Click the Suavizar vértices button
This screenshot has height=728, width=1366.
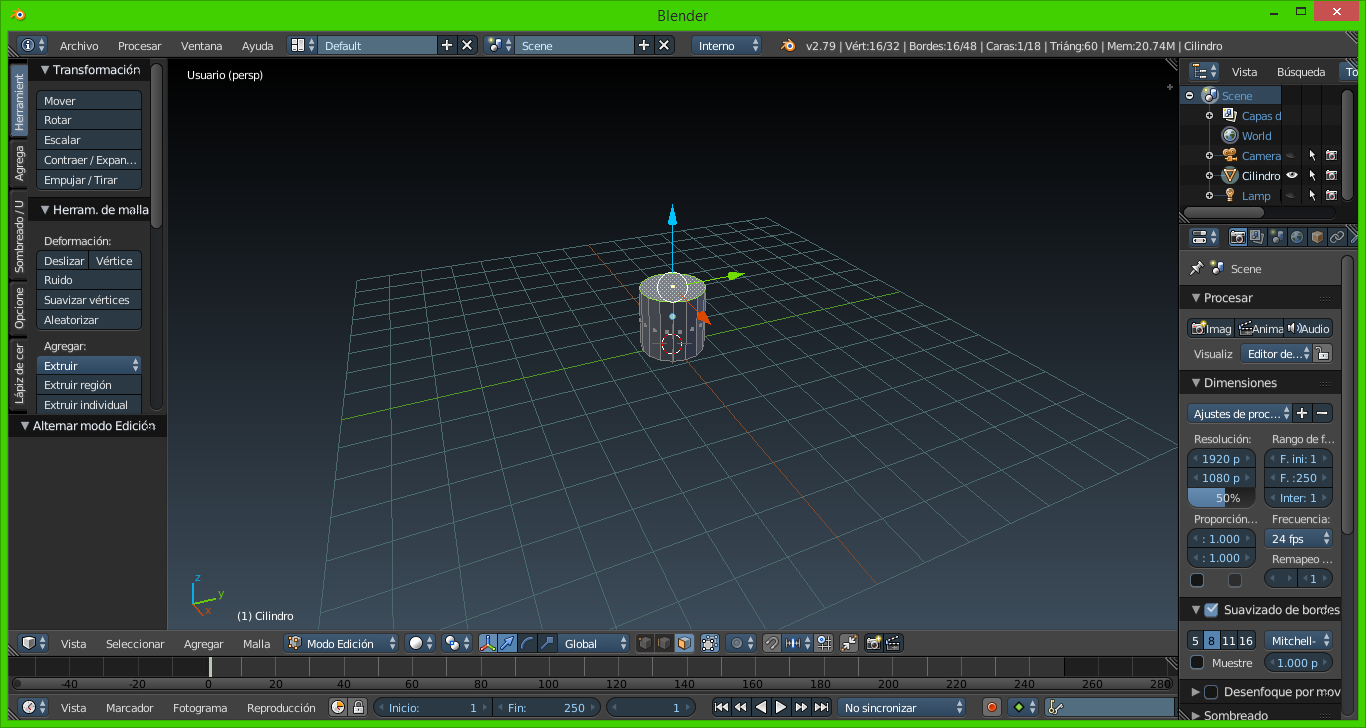point(89,300)
